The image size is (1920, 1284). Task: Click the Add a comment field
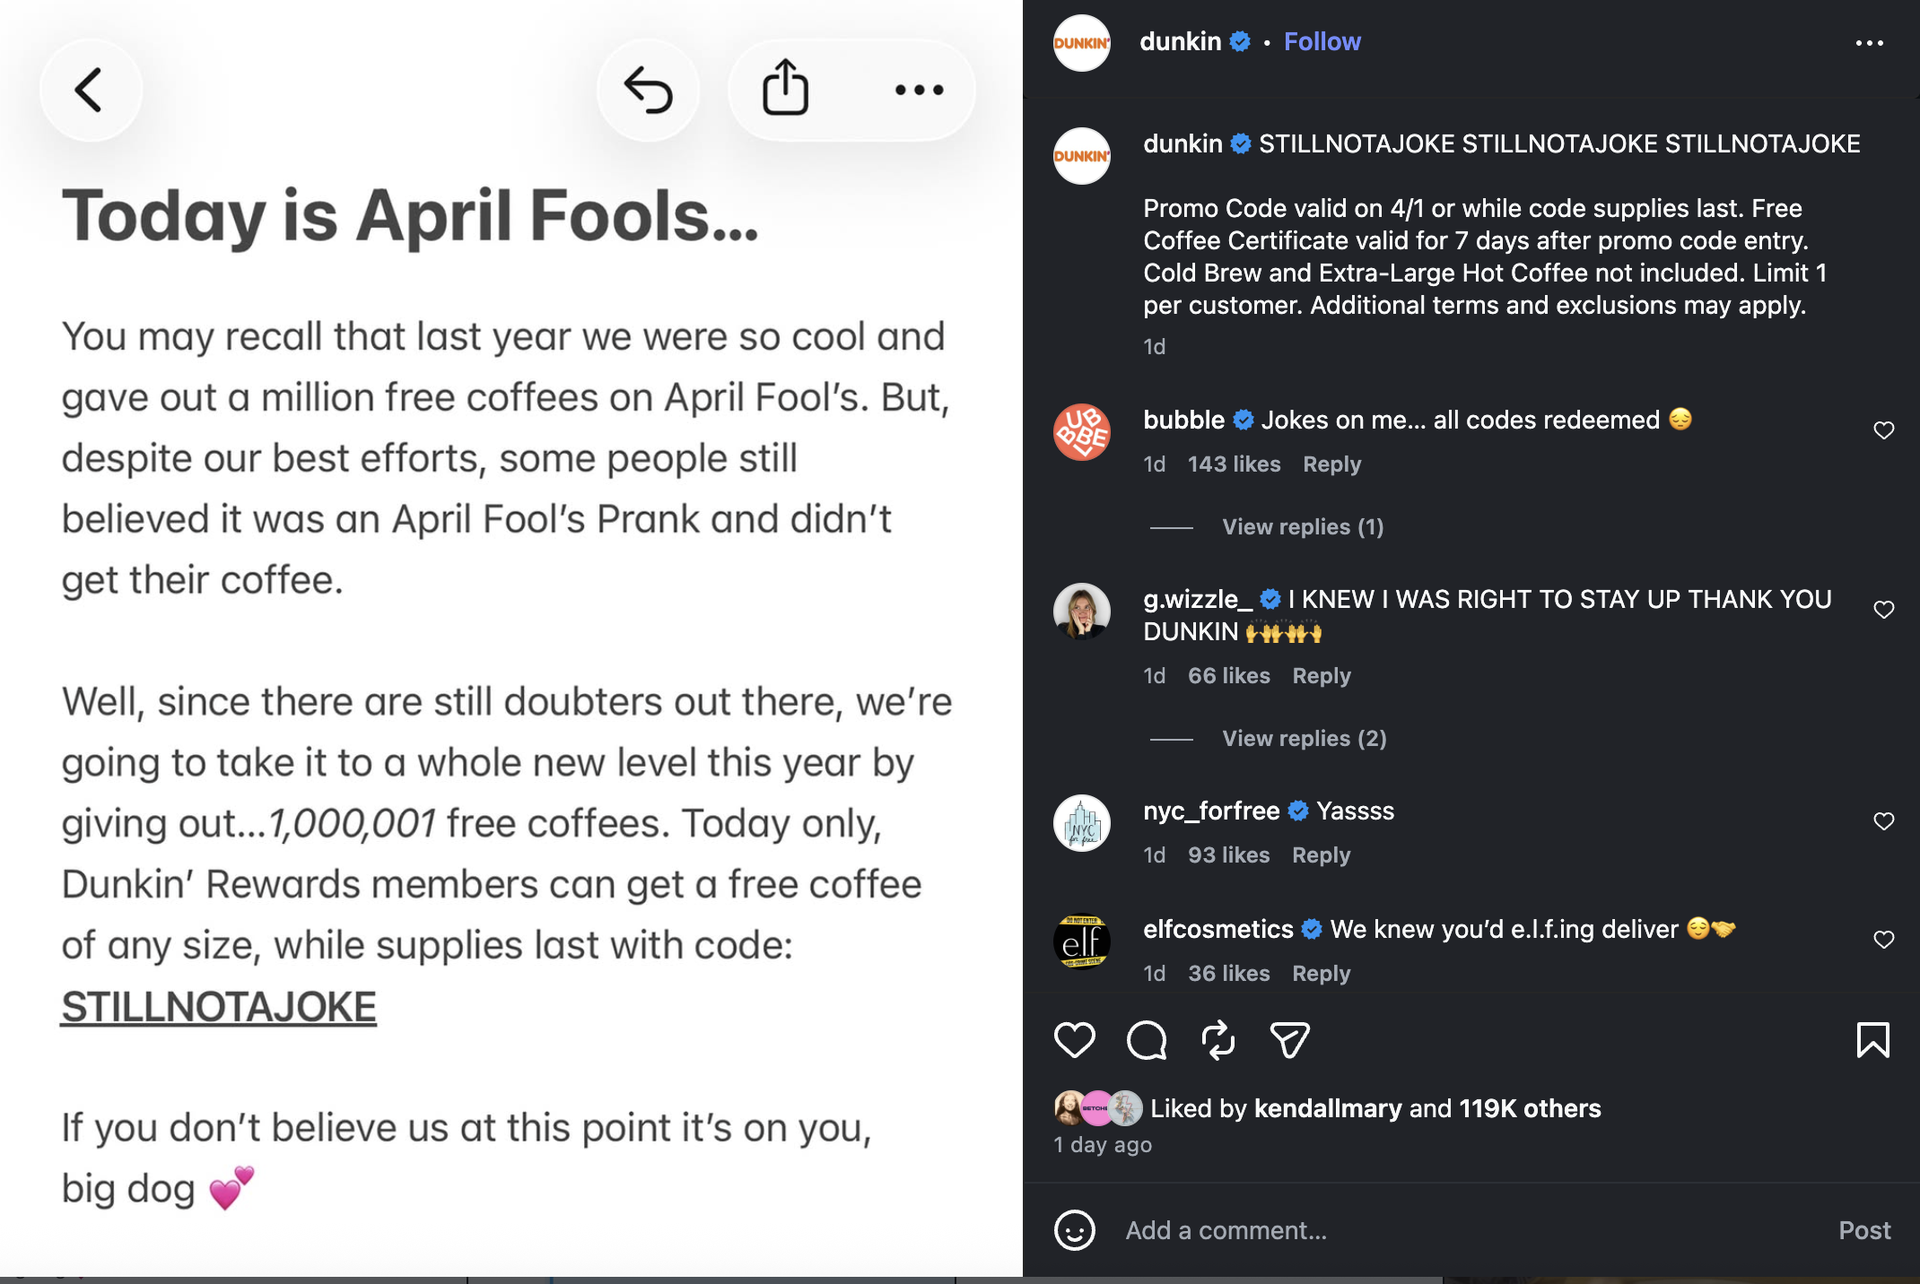click(x=1400, y=1230)
